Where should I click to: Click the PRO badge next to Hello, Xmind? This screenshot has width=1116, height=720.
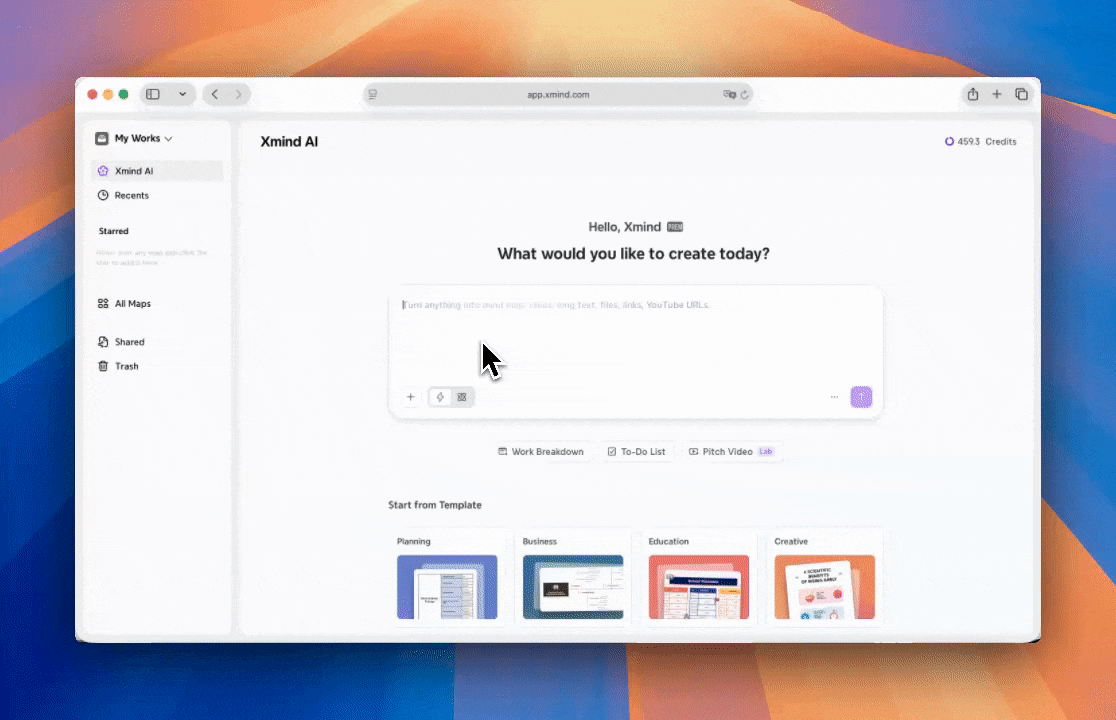675,227
